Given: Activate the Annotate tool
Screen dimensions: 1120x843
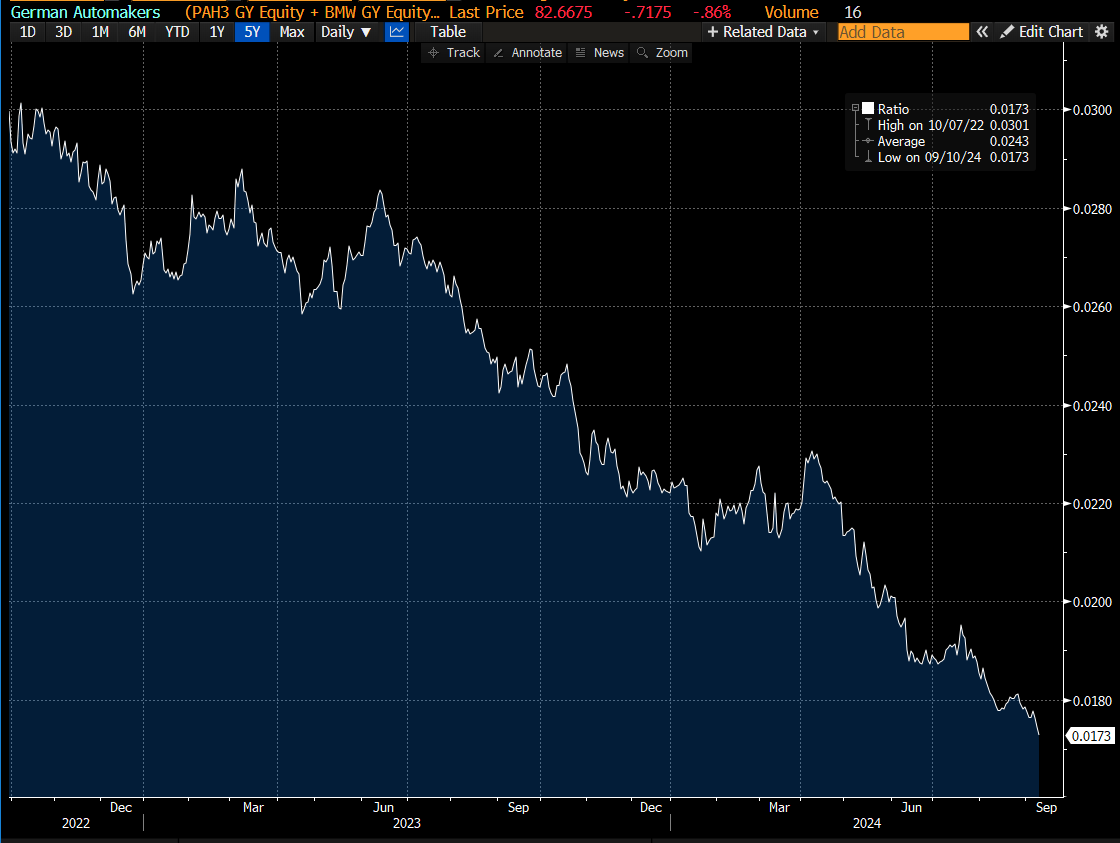Looking at the screenshot, I should [x=527, y=53].
